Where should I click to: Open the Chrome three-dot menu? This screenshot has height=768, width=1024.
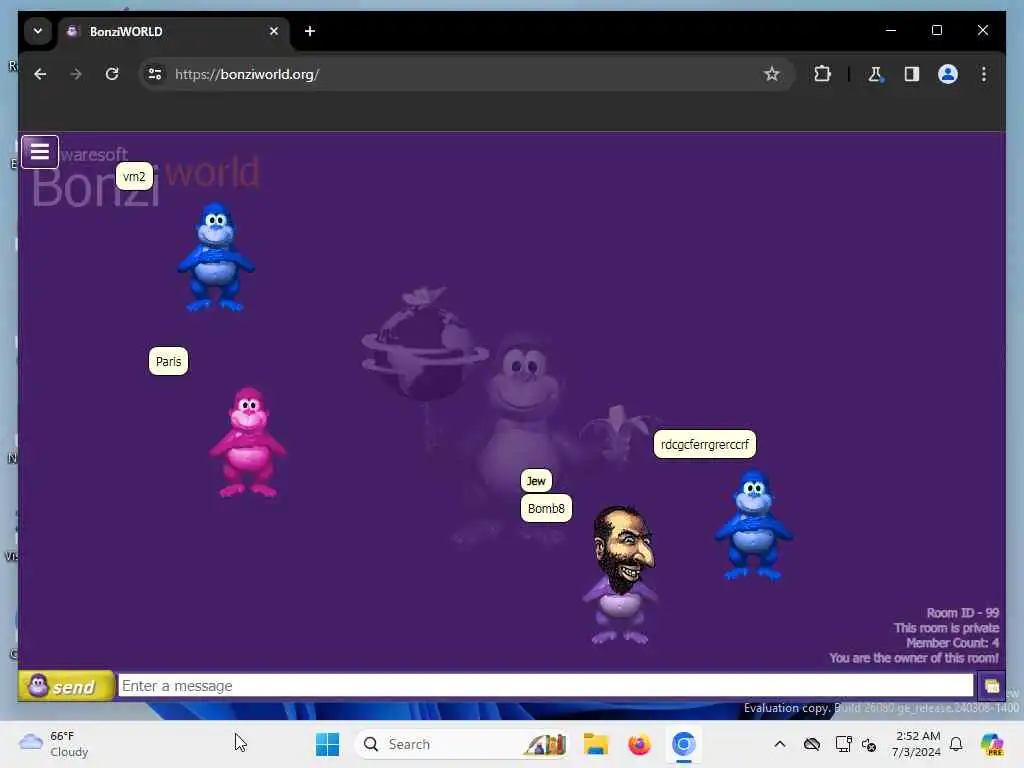click(x=984, y=74)
